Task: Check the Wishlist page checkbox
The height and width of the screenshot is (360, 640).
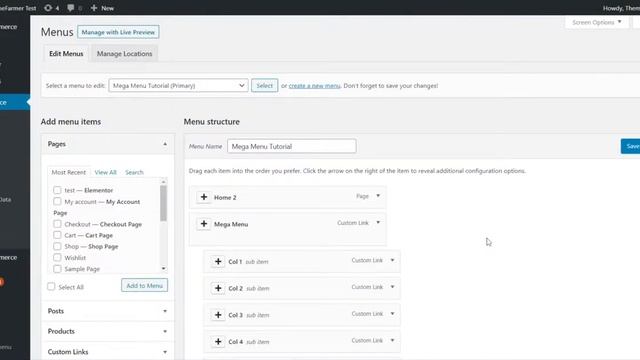Action: click(x=57, y=258)
